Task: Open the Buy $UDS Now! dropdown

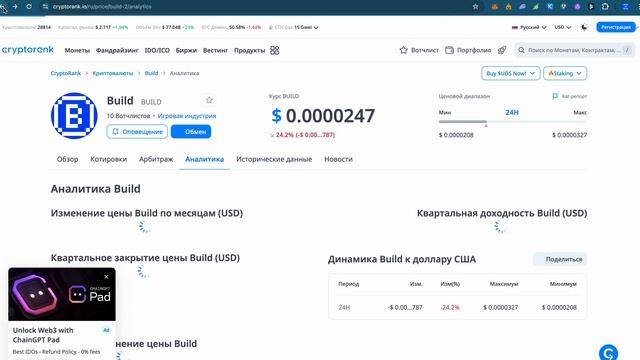Action: pyautogui.click(x=511, y=73)
